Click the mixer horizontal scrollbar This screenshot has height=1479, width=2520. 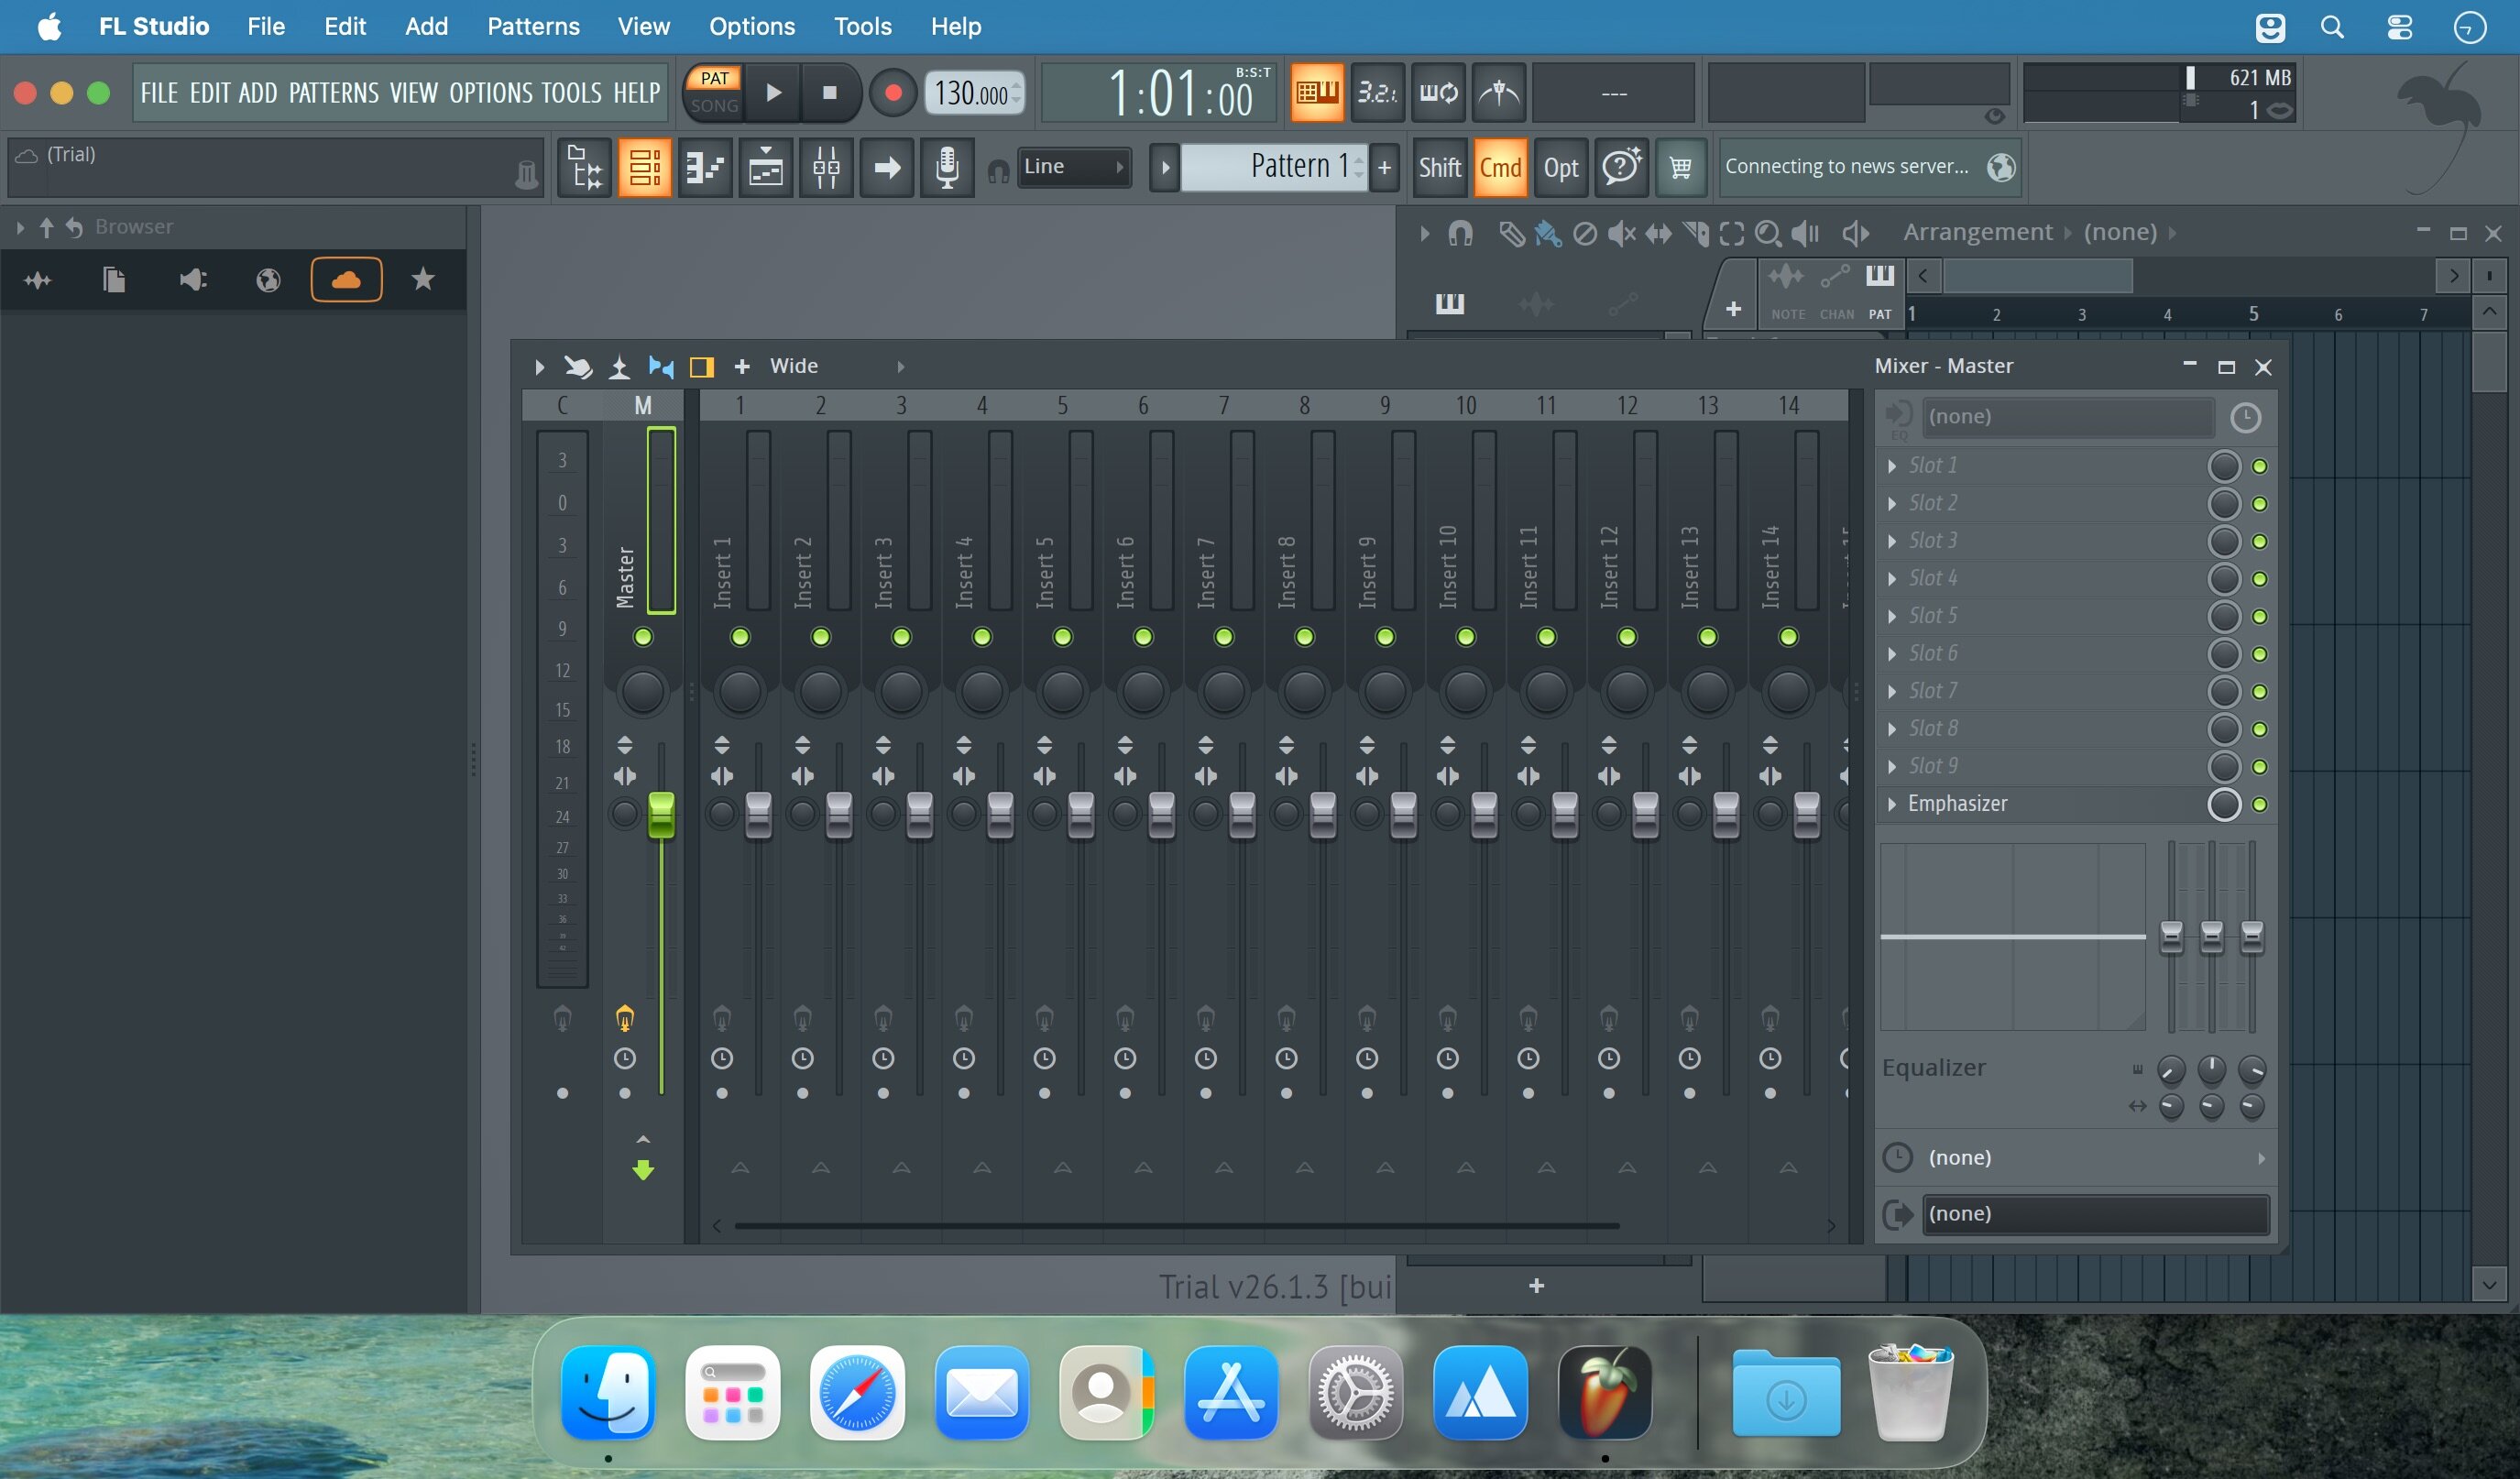click(x=1176, y=1225)
